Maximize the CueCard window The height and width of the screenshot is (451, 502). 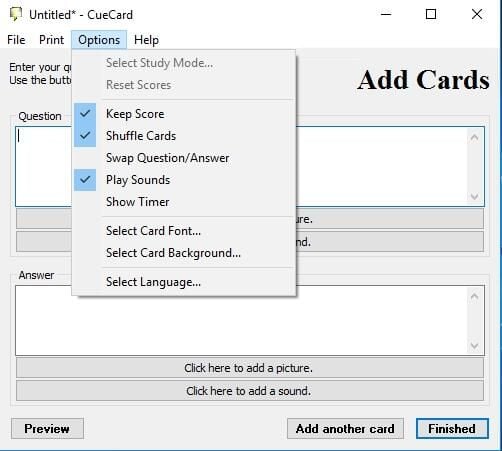pyautogui.click(x=431, y=14)
